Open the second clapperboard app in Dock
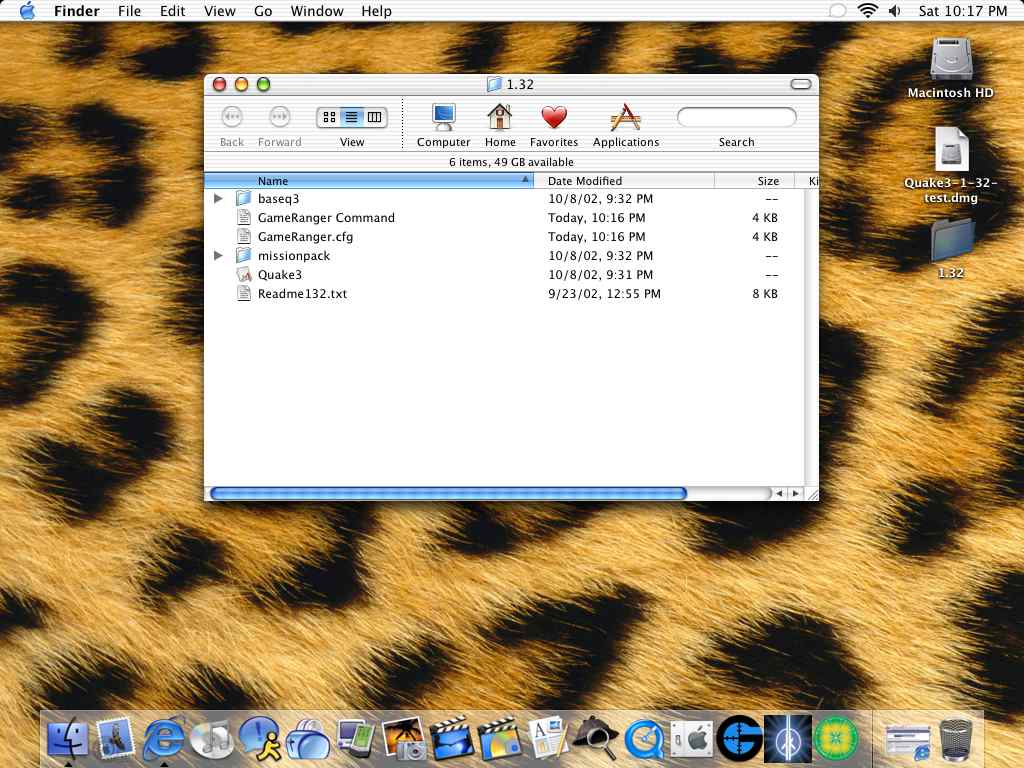The image size is (1024, 768). pyautogui.click(x=500, y=739)
